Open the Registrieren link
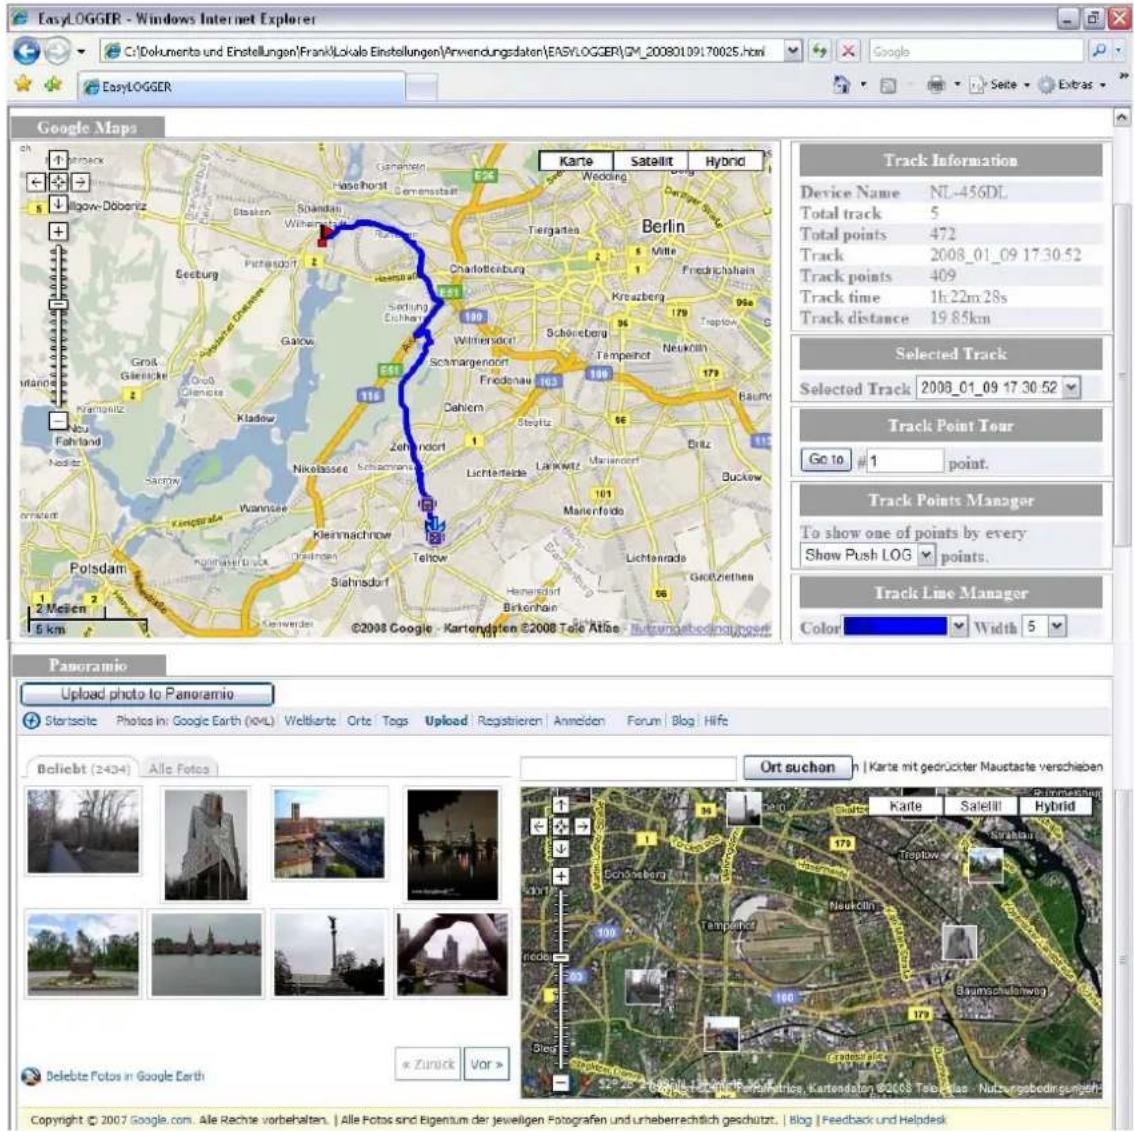The image size is (1134, 1131). (x=509, y=720)
